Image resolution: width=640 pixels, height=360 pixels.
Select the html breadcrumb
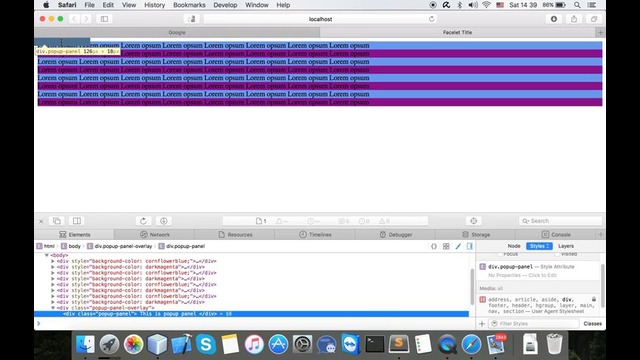point(46,246)
